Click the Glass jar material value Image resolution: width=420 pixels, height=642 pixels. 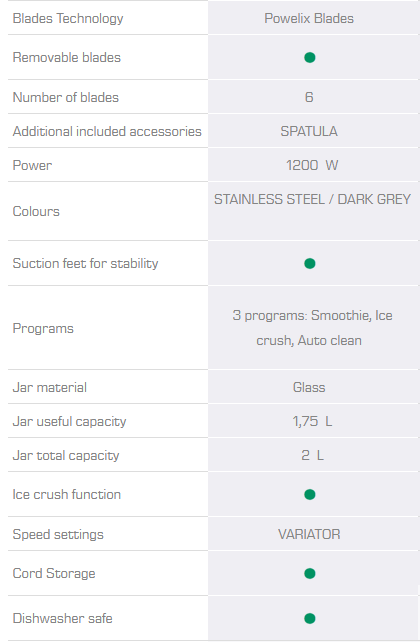click(309, 387)
